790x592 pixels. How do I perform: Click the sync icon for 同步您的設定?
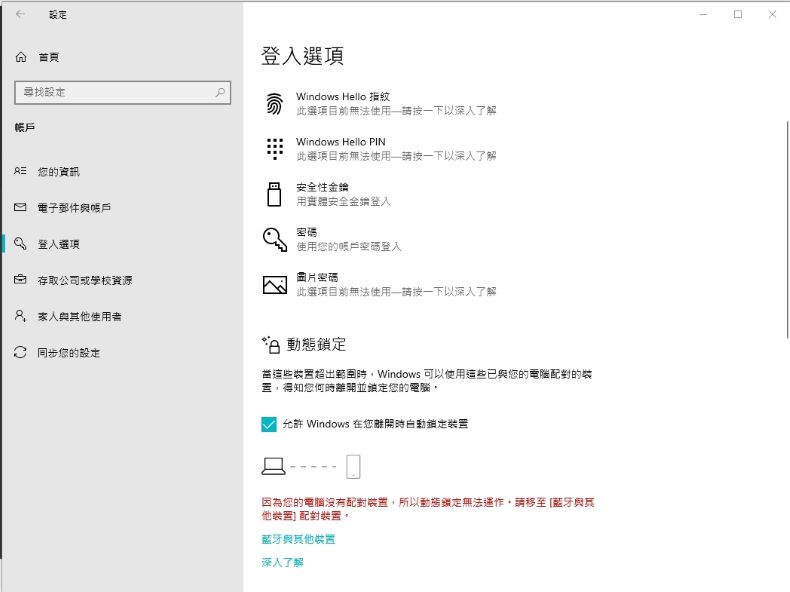pos(20,352)
